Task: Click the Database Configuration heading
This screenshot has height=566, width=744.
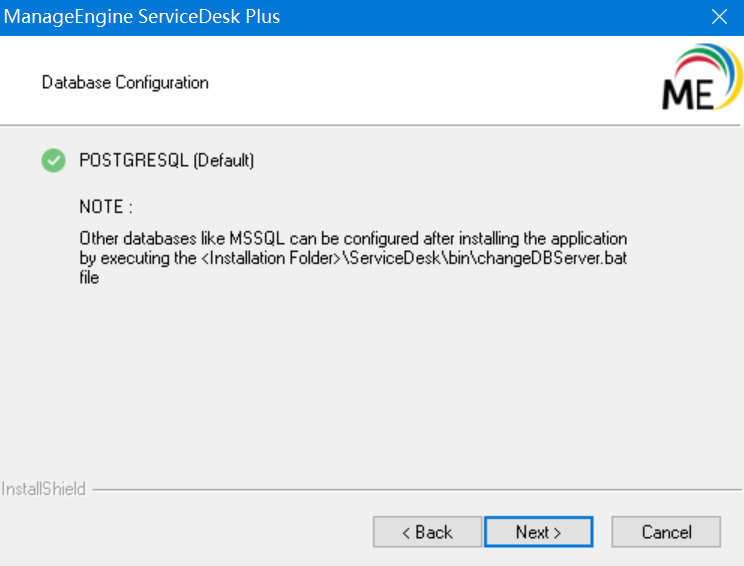Action: point(125,82)
